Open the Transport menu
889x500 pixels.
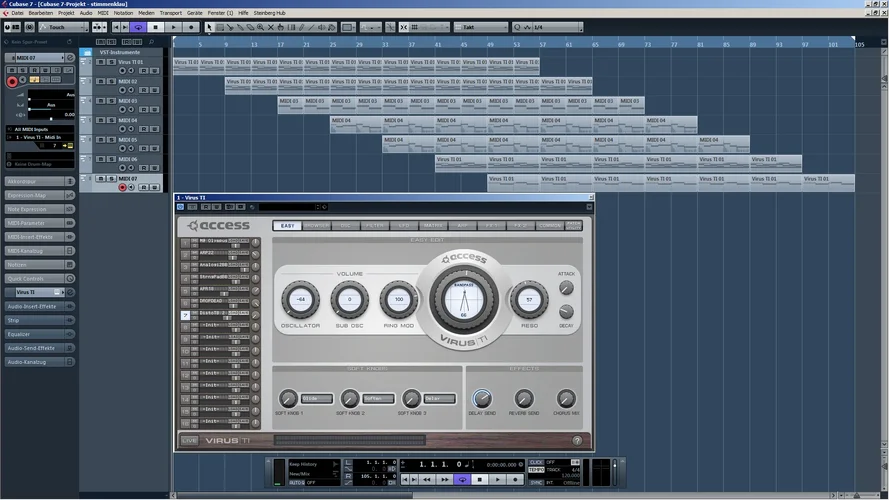(171, 13)
